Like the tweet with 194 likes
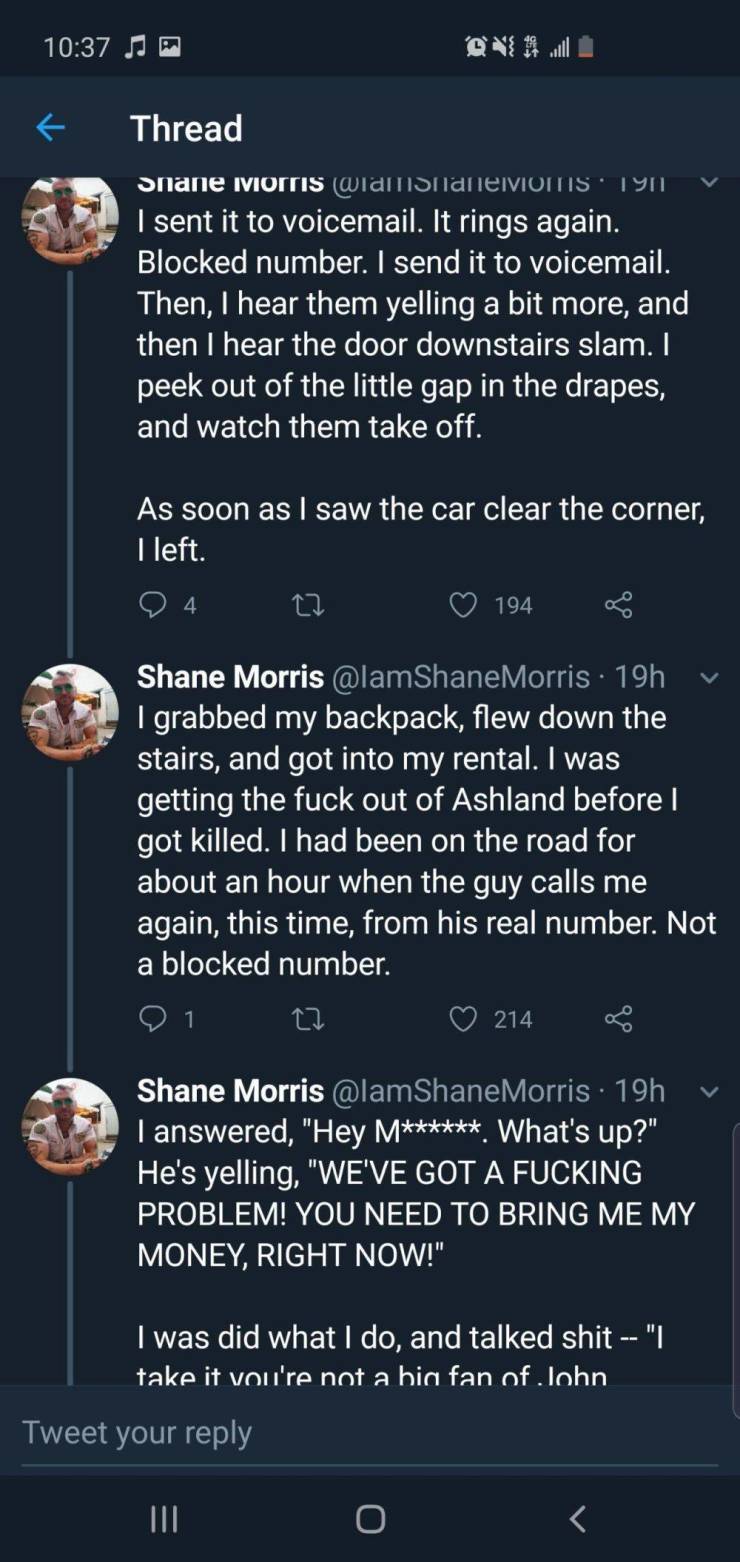This screenshot has height=1562, width=740. tap(462, 605)
